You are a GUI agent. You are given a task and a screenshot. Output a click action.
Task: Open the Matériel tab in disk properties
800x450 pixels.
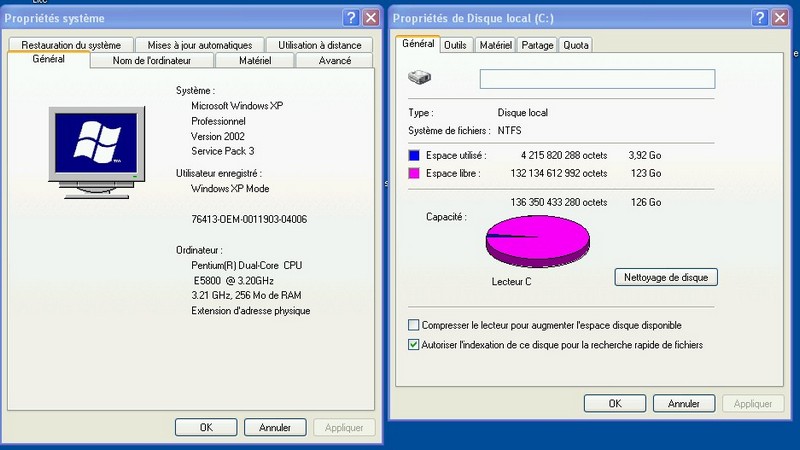[495, 45]
